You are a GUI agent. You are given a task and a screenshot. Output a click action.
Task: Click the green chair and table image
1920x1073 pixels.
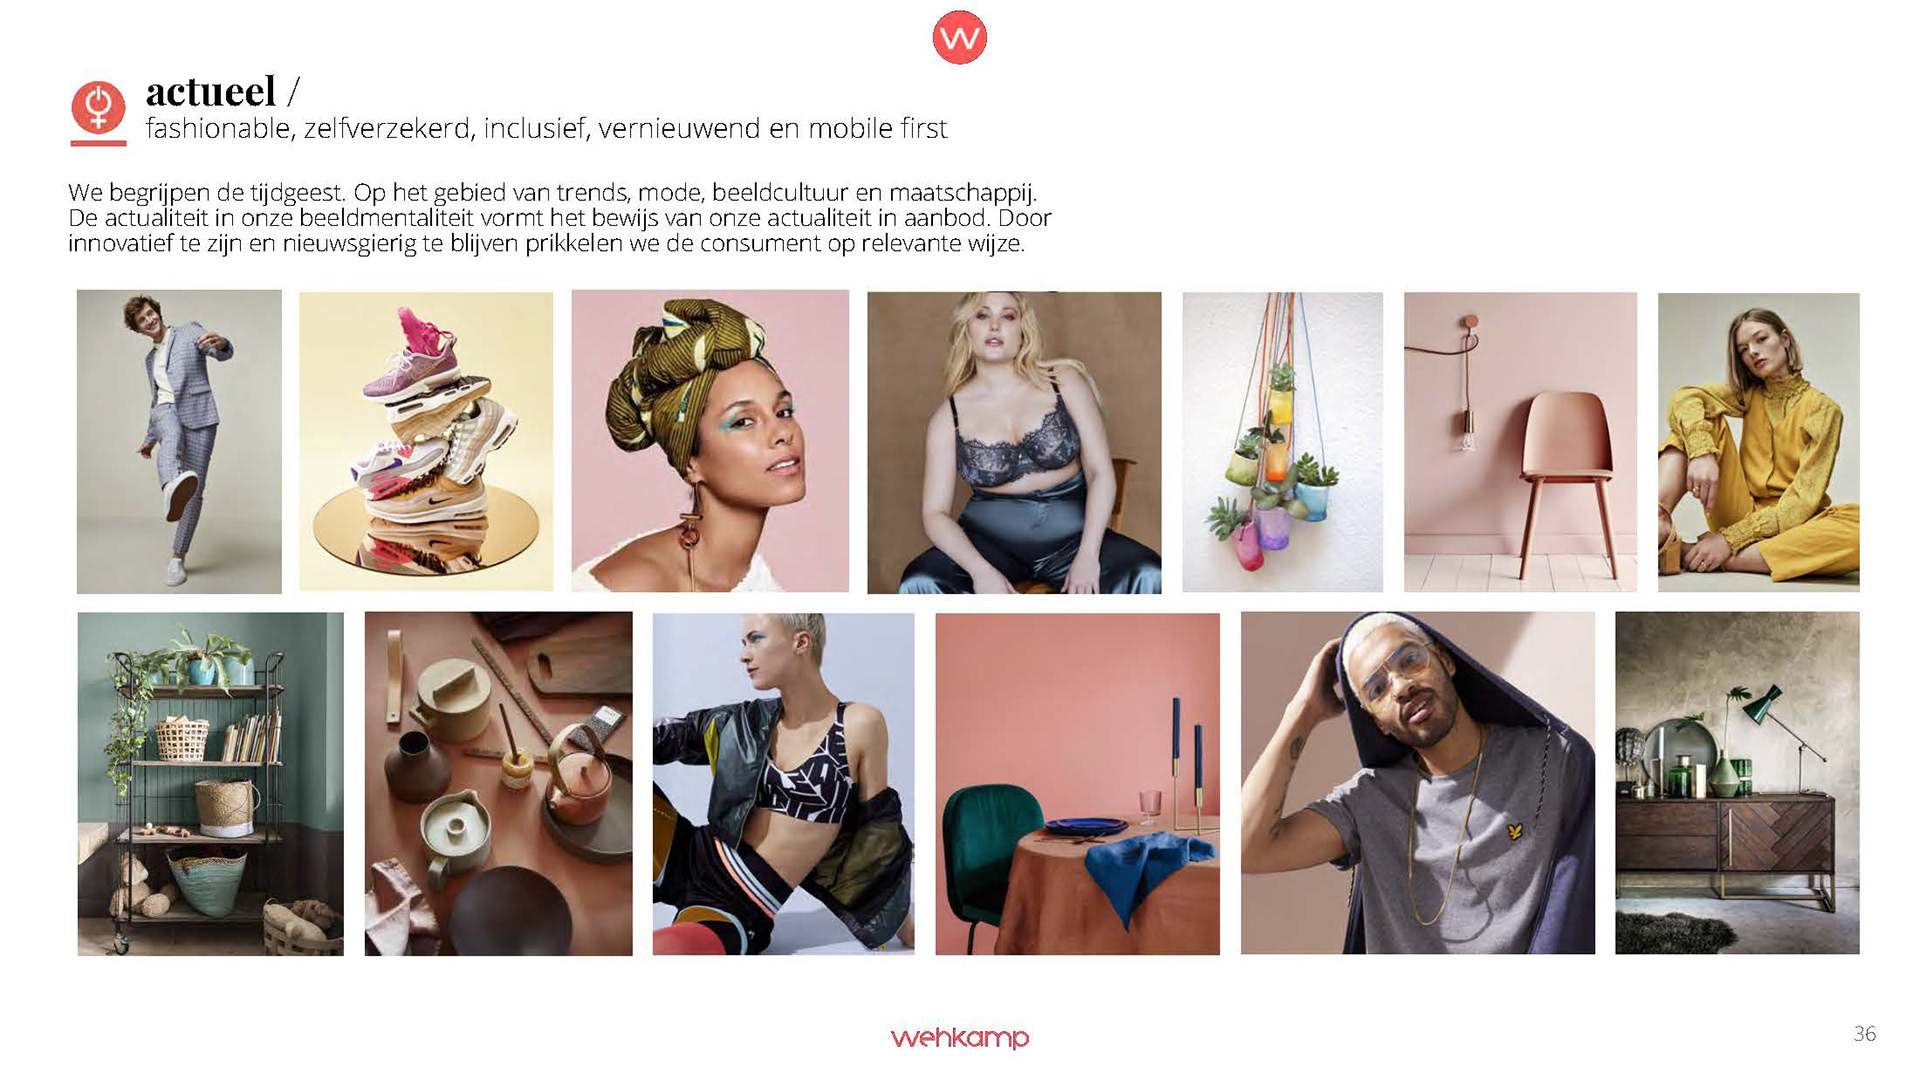(x=1077, y=784)
